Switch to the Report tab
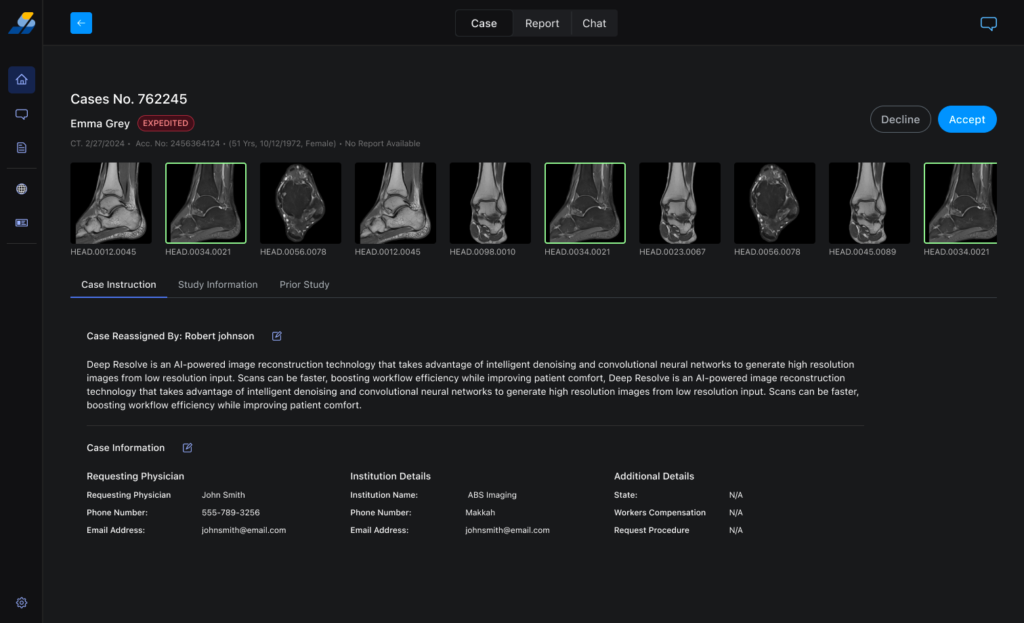Image resolution: width=1024 pixels, height=623 pixels. click(542, 23)
